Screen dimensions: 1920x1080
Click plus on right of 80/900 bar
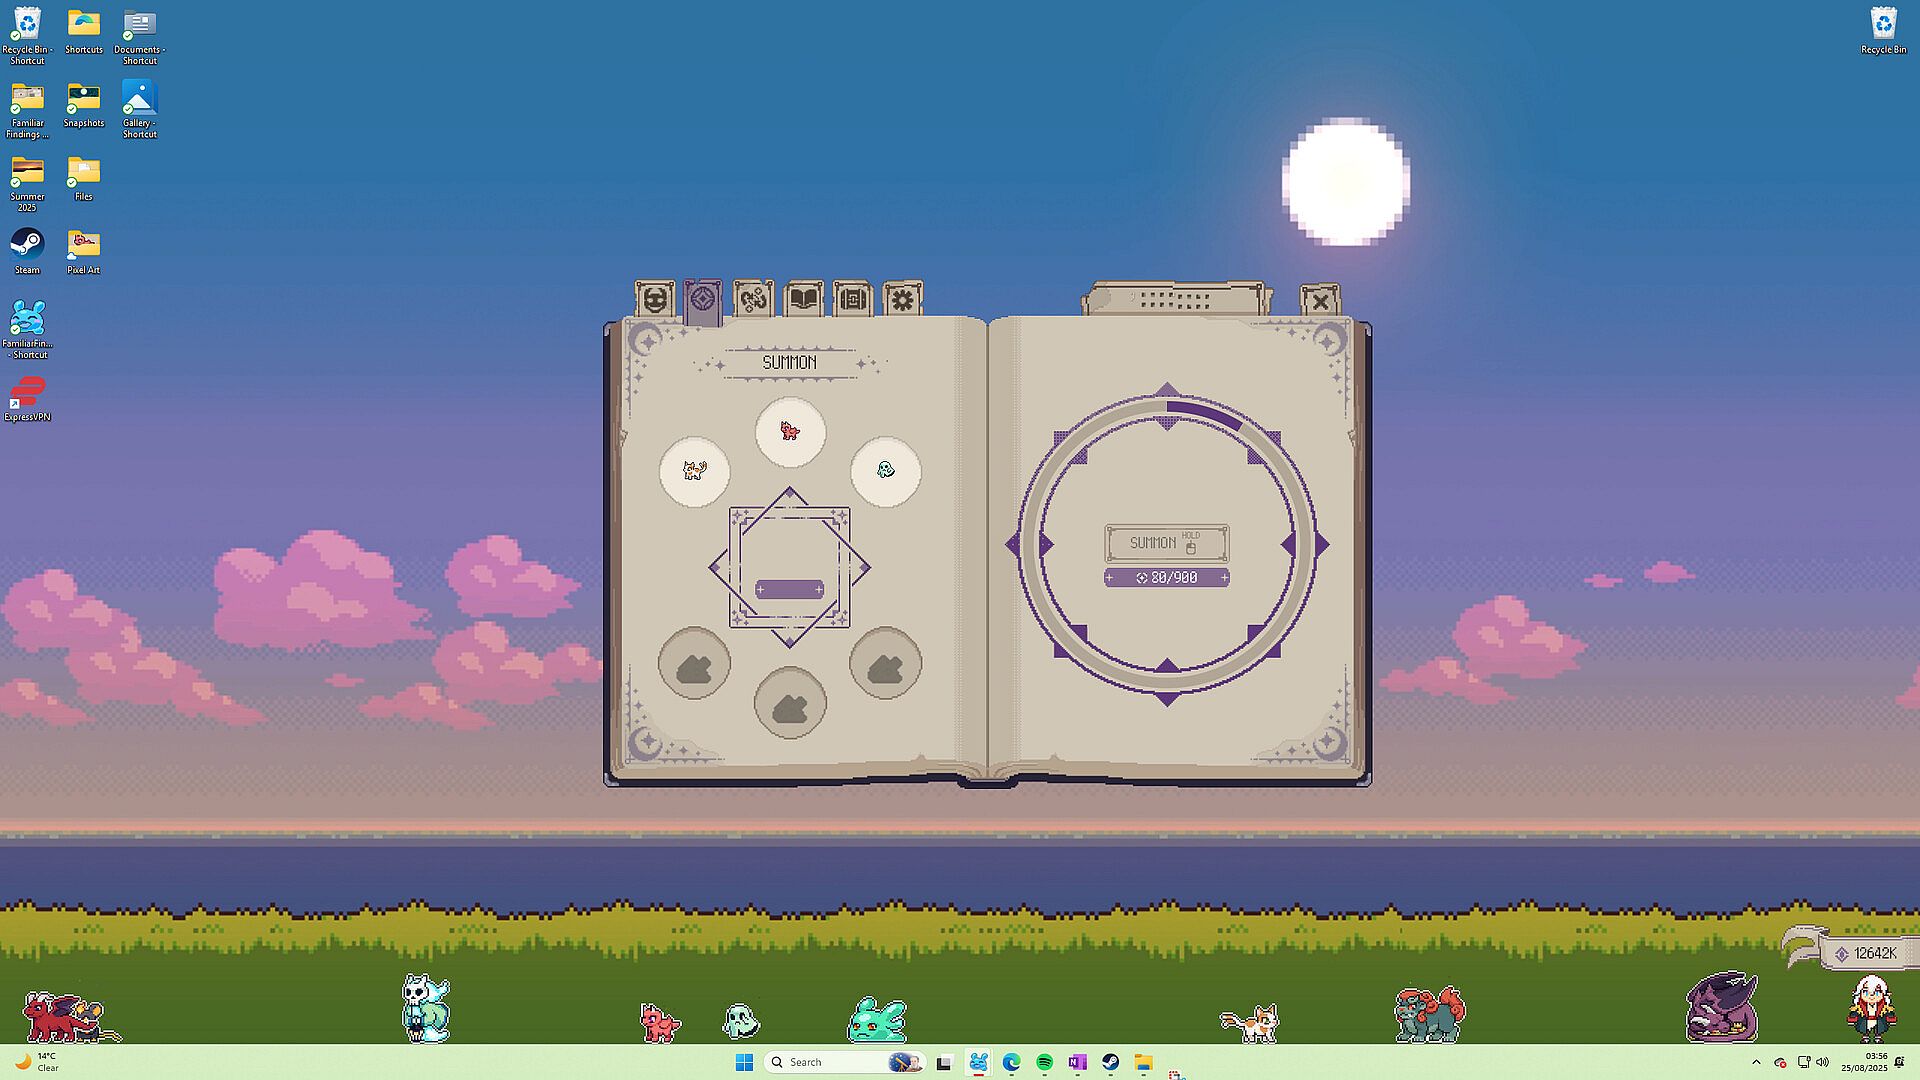[x=1224, y=578]
